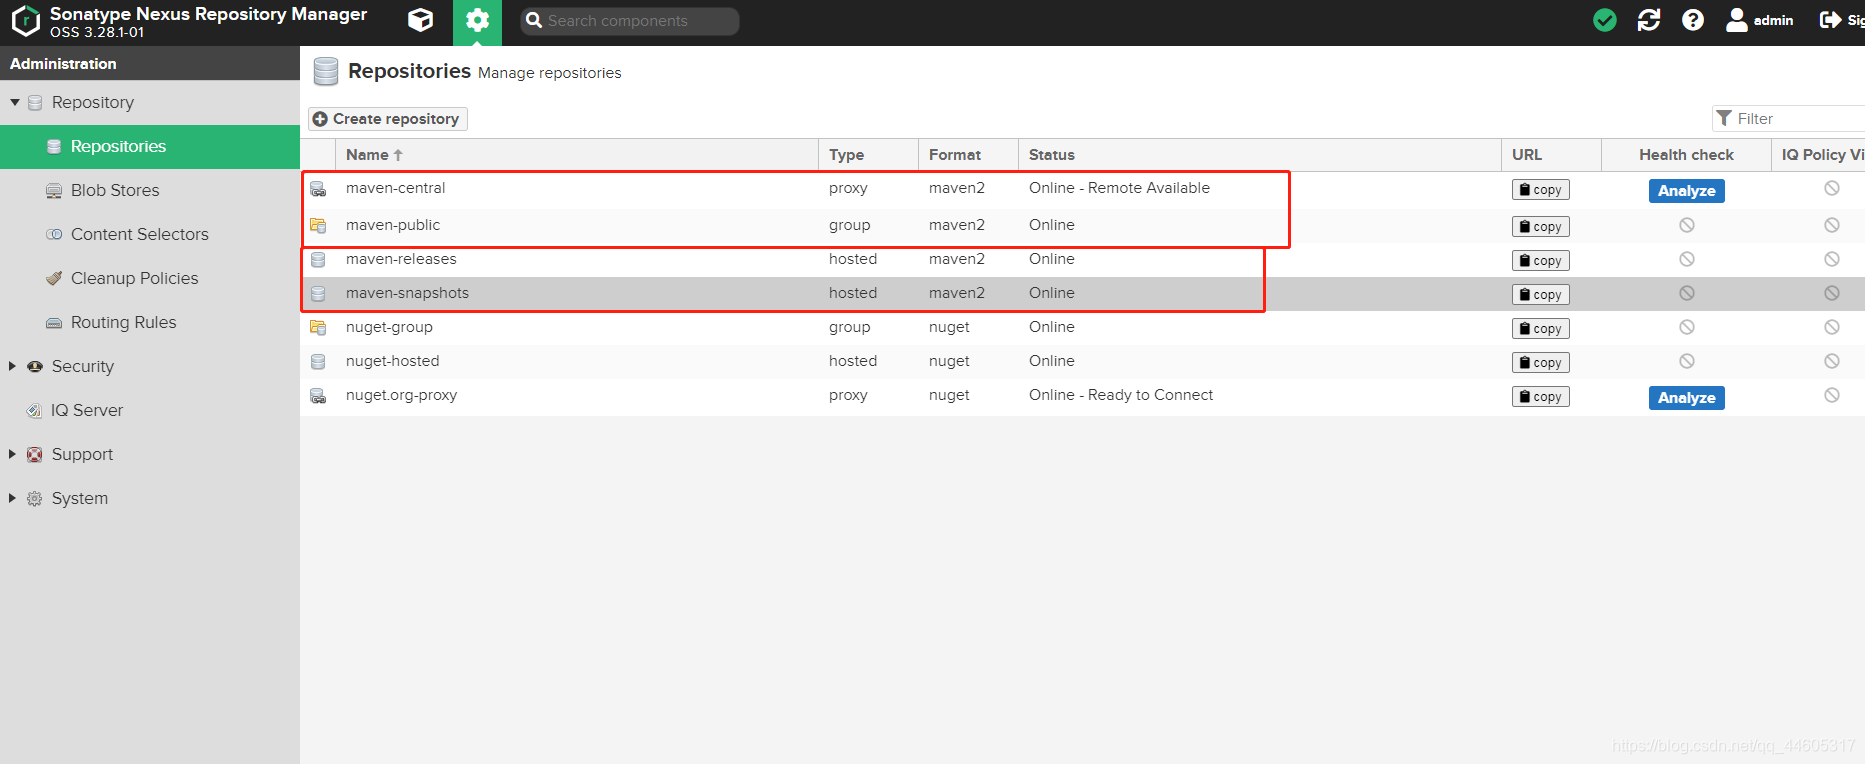Image resolution: width=1865 pixels, height=764 pixels.
Task: Expand the System tree section
Action: (x=13, y=498)
